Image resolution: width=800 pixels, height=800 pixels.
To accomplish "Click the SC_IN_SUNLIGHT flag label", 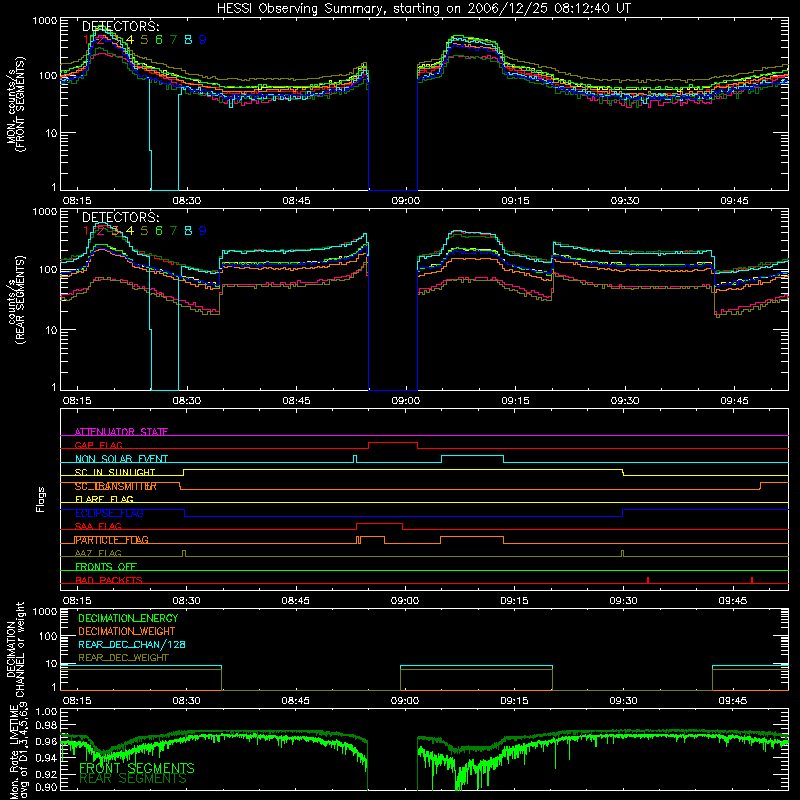I will coord(115,472).
